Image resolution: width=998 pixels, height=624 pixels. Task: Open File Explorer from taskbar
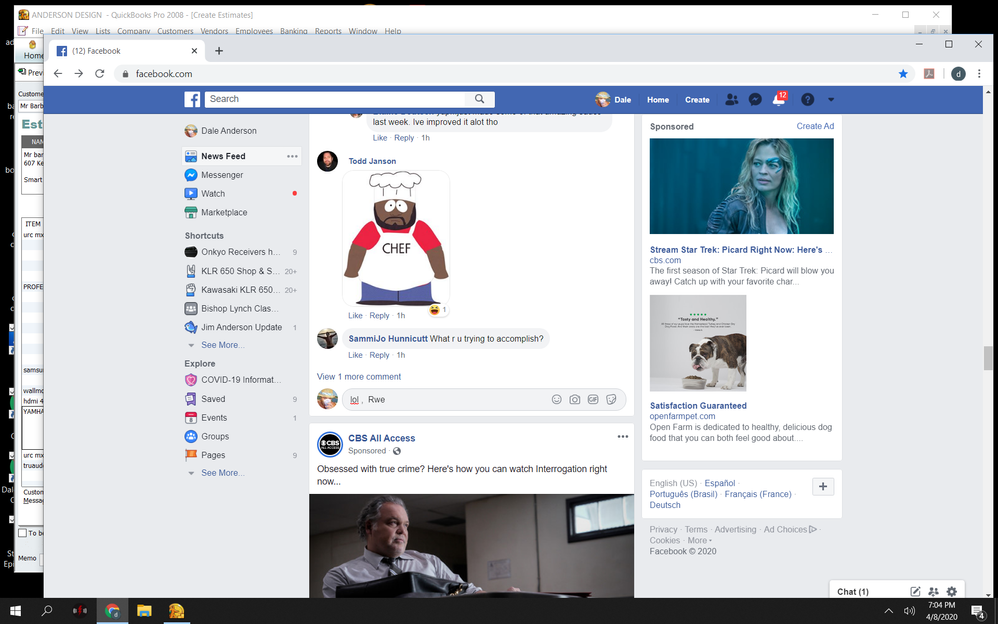144,611
